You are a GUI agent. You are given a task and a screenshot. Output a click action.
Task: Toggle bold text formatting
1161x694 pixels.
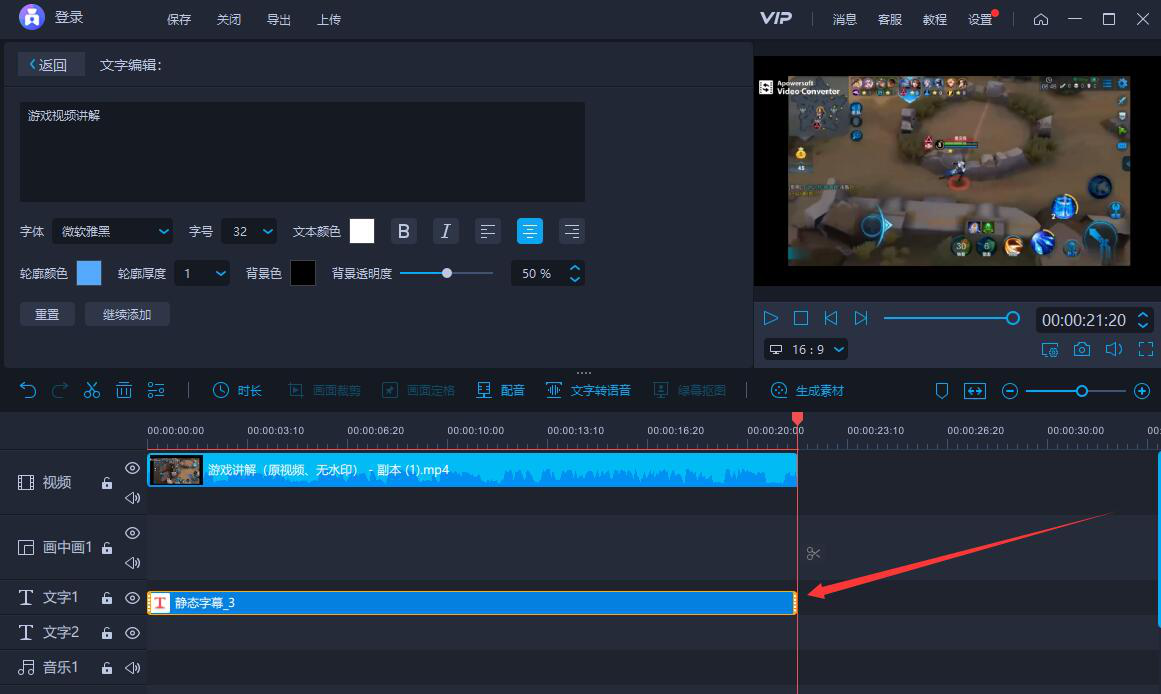coord(404,231)
